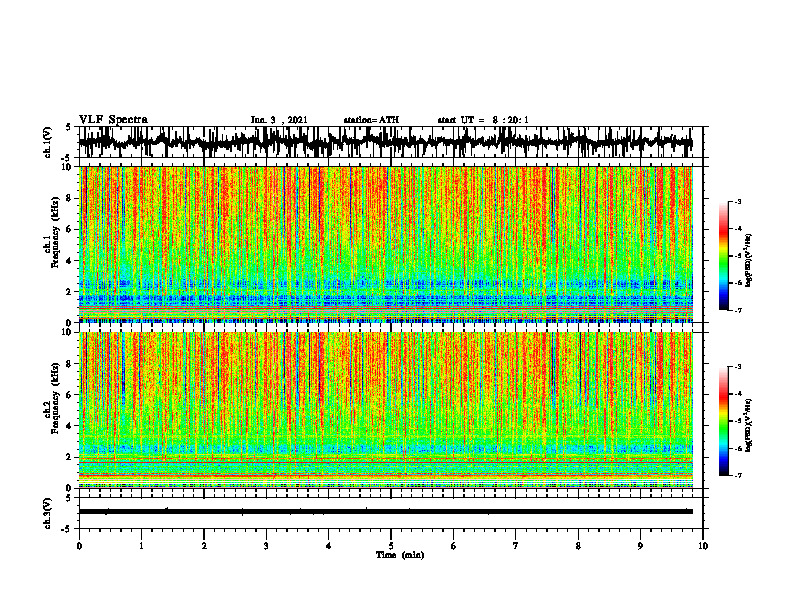Click time axis tick label 2
Viewport: 792px width, 612px height.
[x=204, y=546]
